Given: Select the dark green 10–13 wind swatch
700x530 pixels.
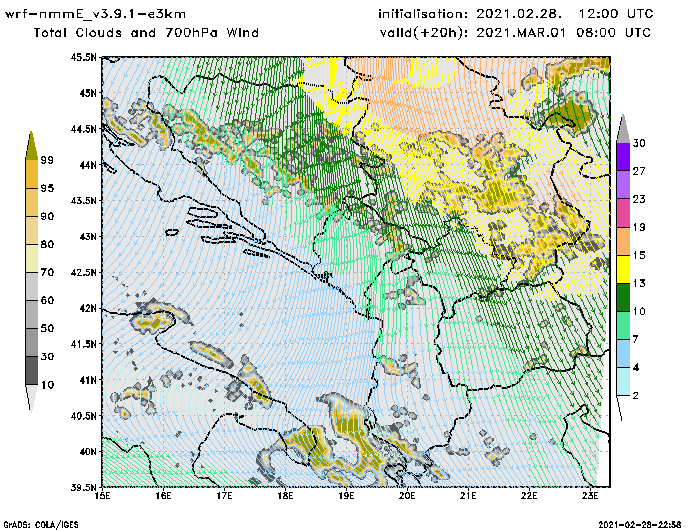Looking at the screenshot, I should [x=622, y=298].
